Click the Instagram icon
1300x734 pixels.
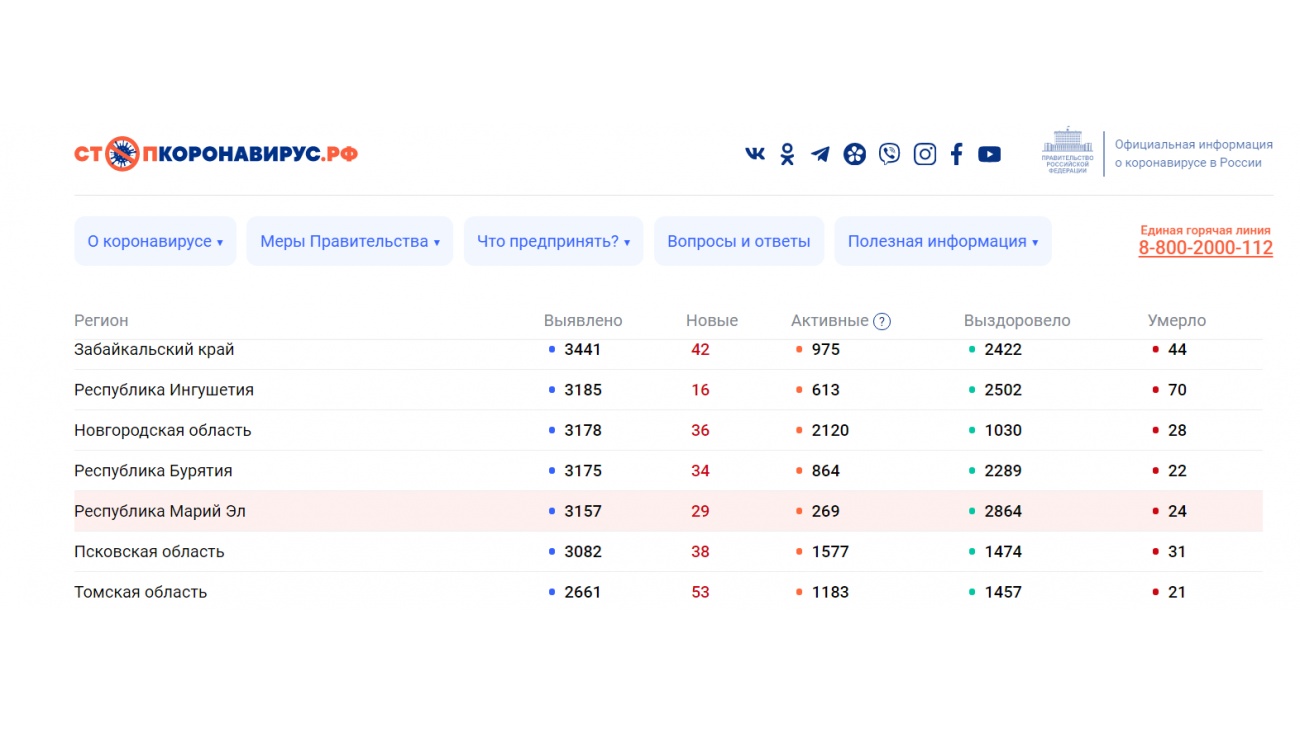tap(925, 154)
